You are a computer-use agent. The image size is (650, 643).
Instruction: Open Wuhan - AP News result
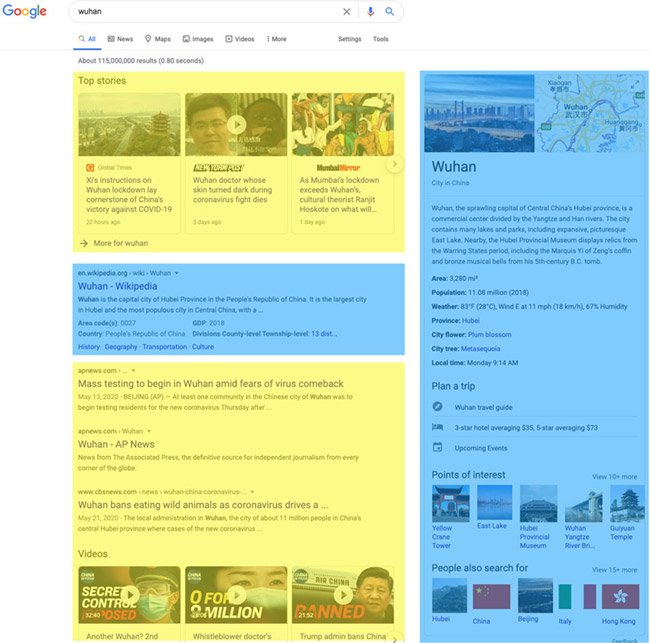pos(116,444)
